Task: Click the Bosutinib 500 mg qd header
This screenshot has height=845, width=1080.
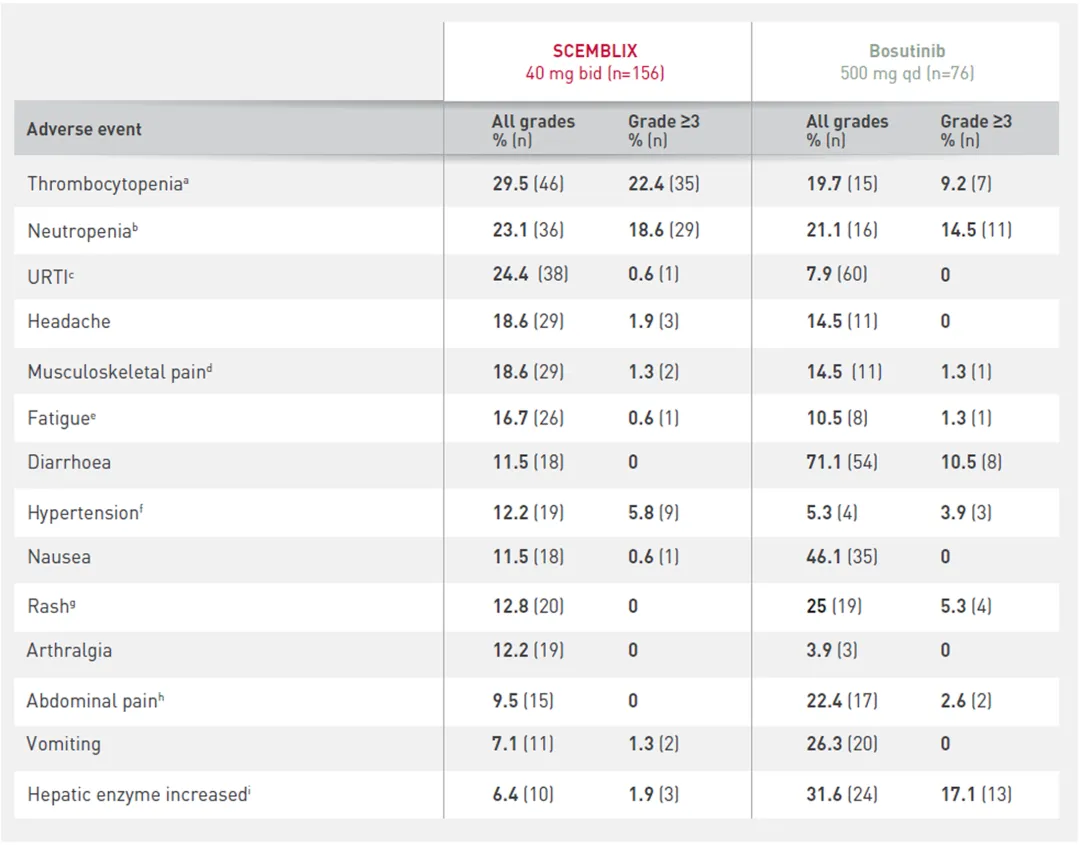Action: 906,61
